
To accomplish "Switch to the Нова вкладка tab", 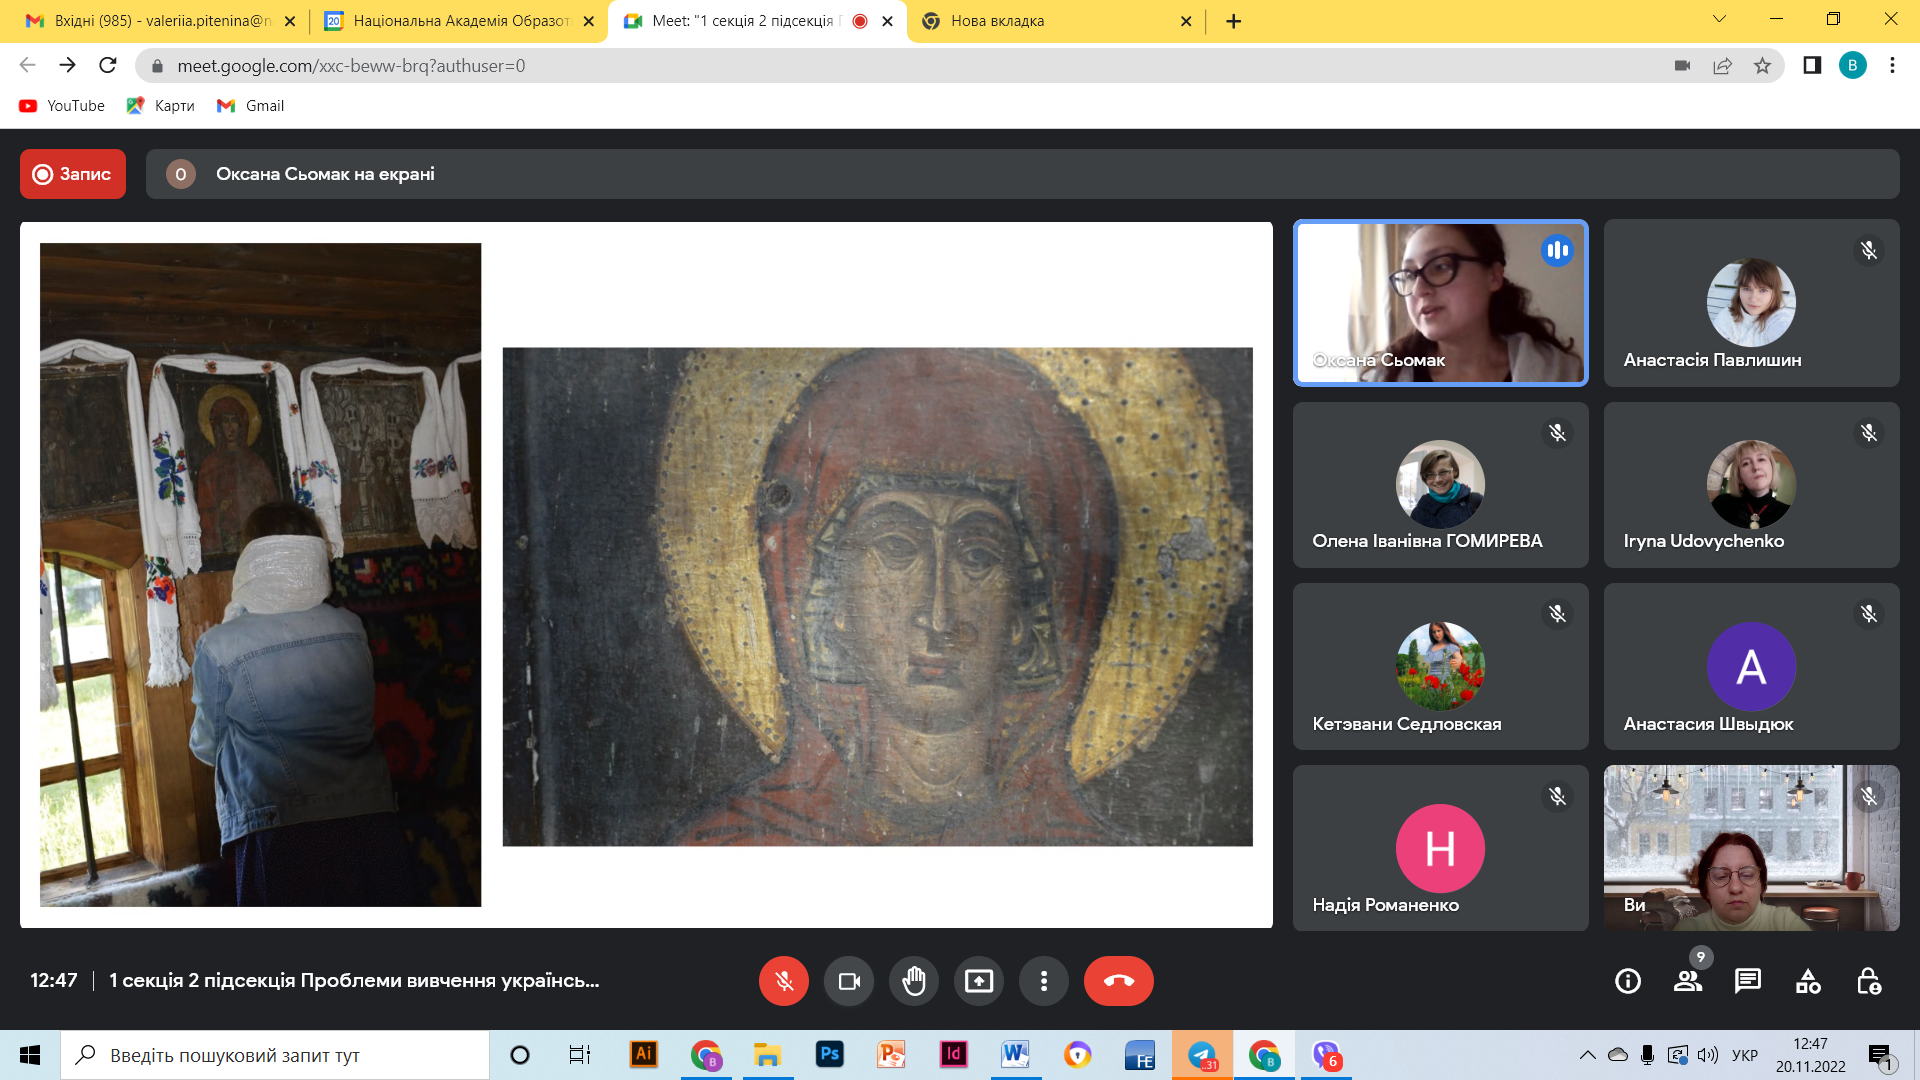I will pos(1056,21).
